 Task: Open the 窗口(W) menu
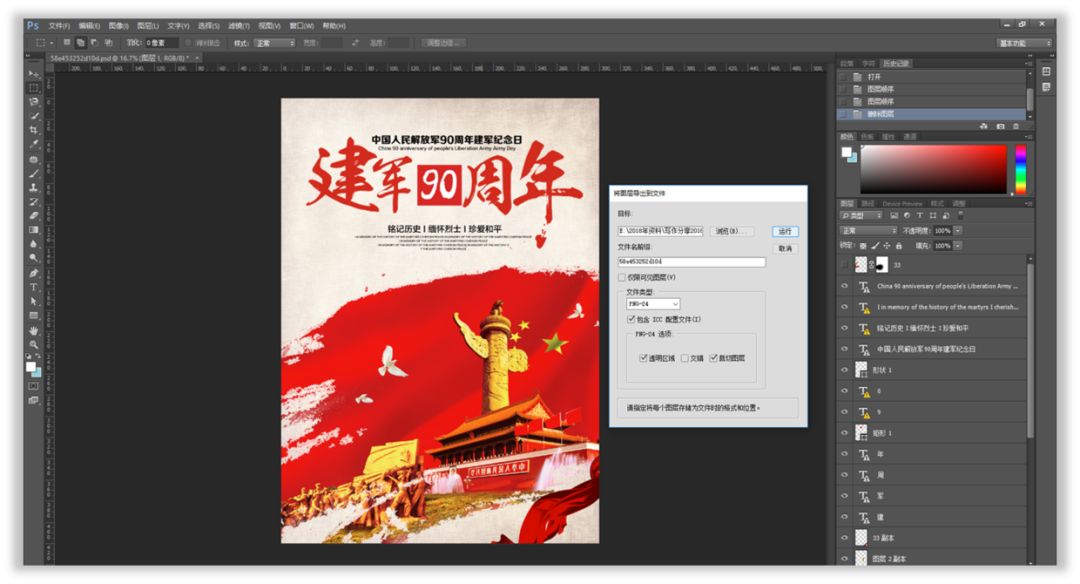pos(302,25)
